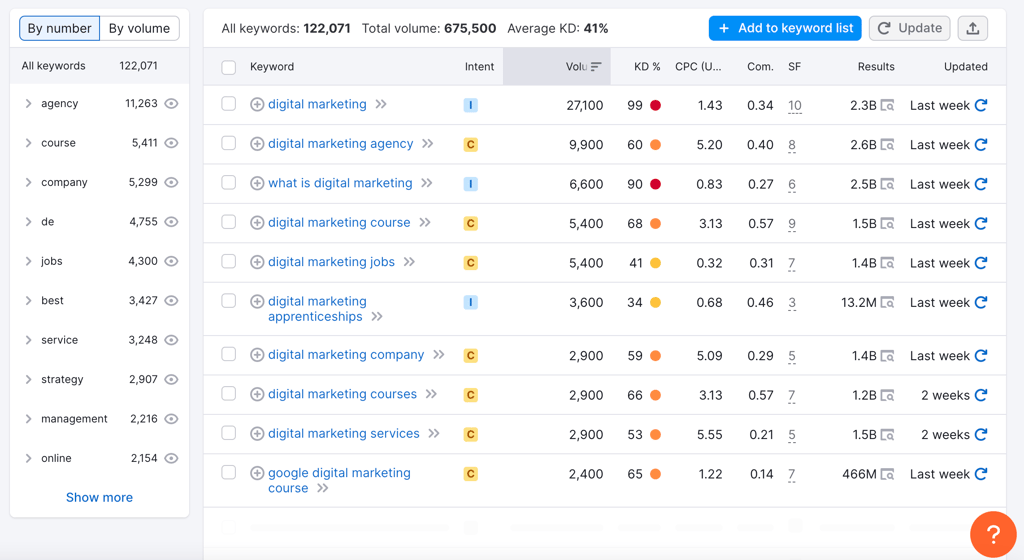Add 'digital marketing jobs' via plus icon

[257, 262]
